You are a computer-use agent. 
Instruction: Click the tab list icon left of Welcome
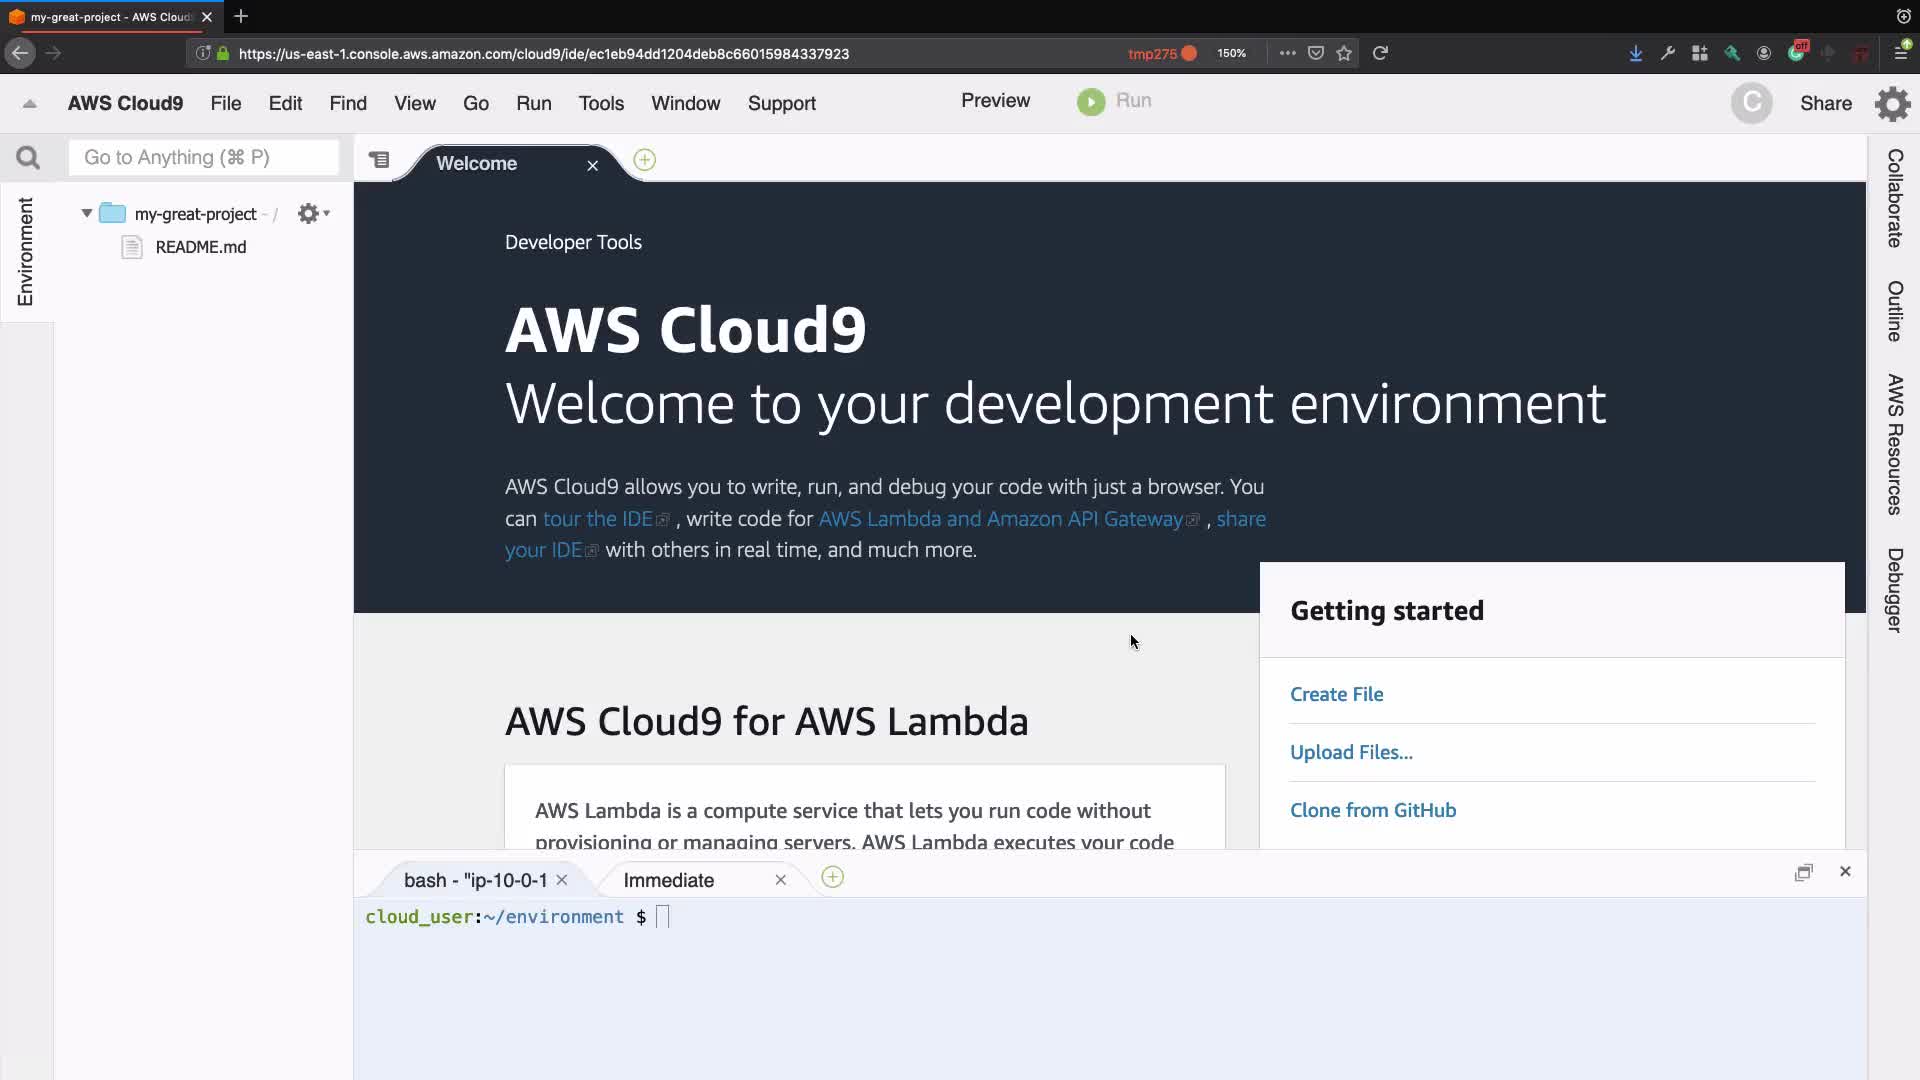tap(379, 160)
